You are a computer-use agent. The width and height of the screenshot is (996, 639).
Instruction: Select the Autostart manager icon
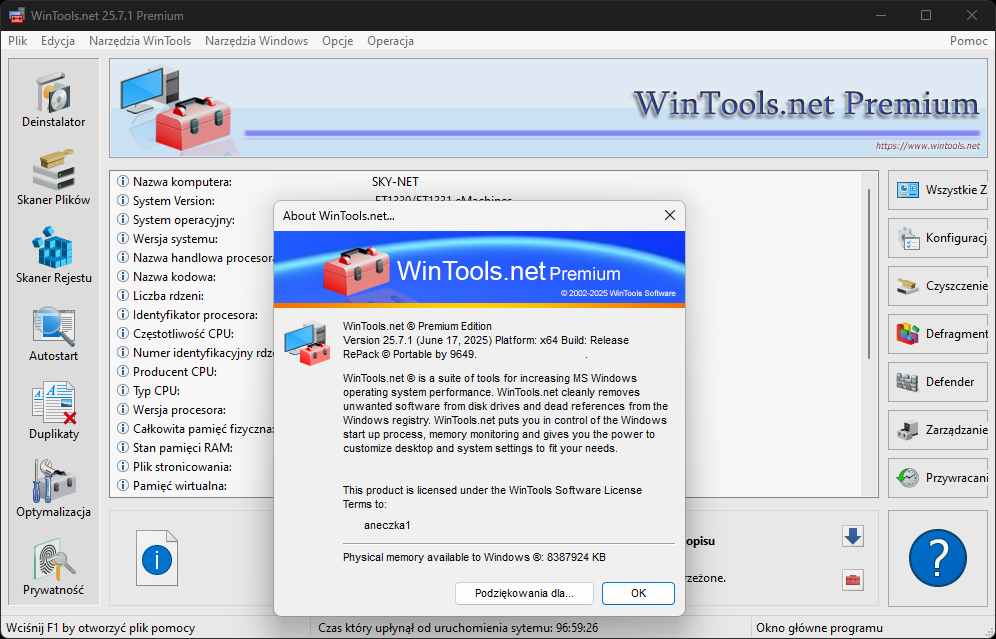point(53,335)
